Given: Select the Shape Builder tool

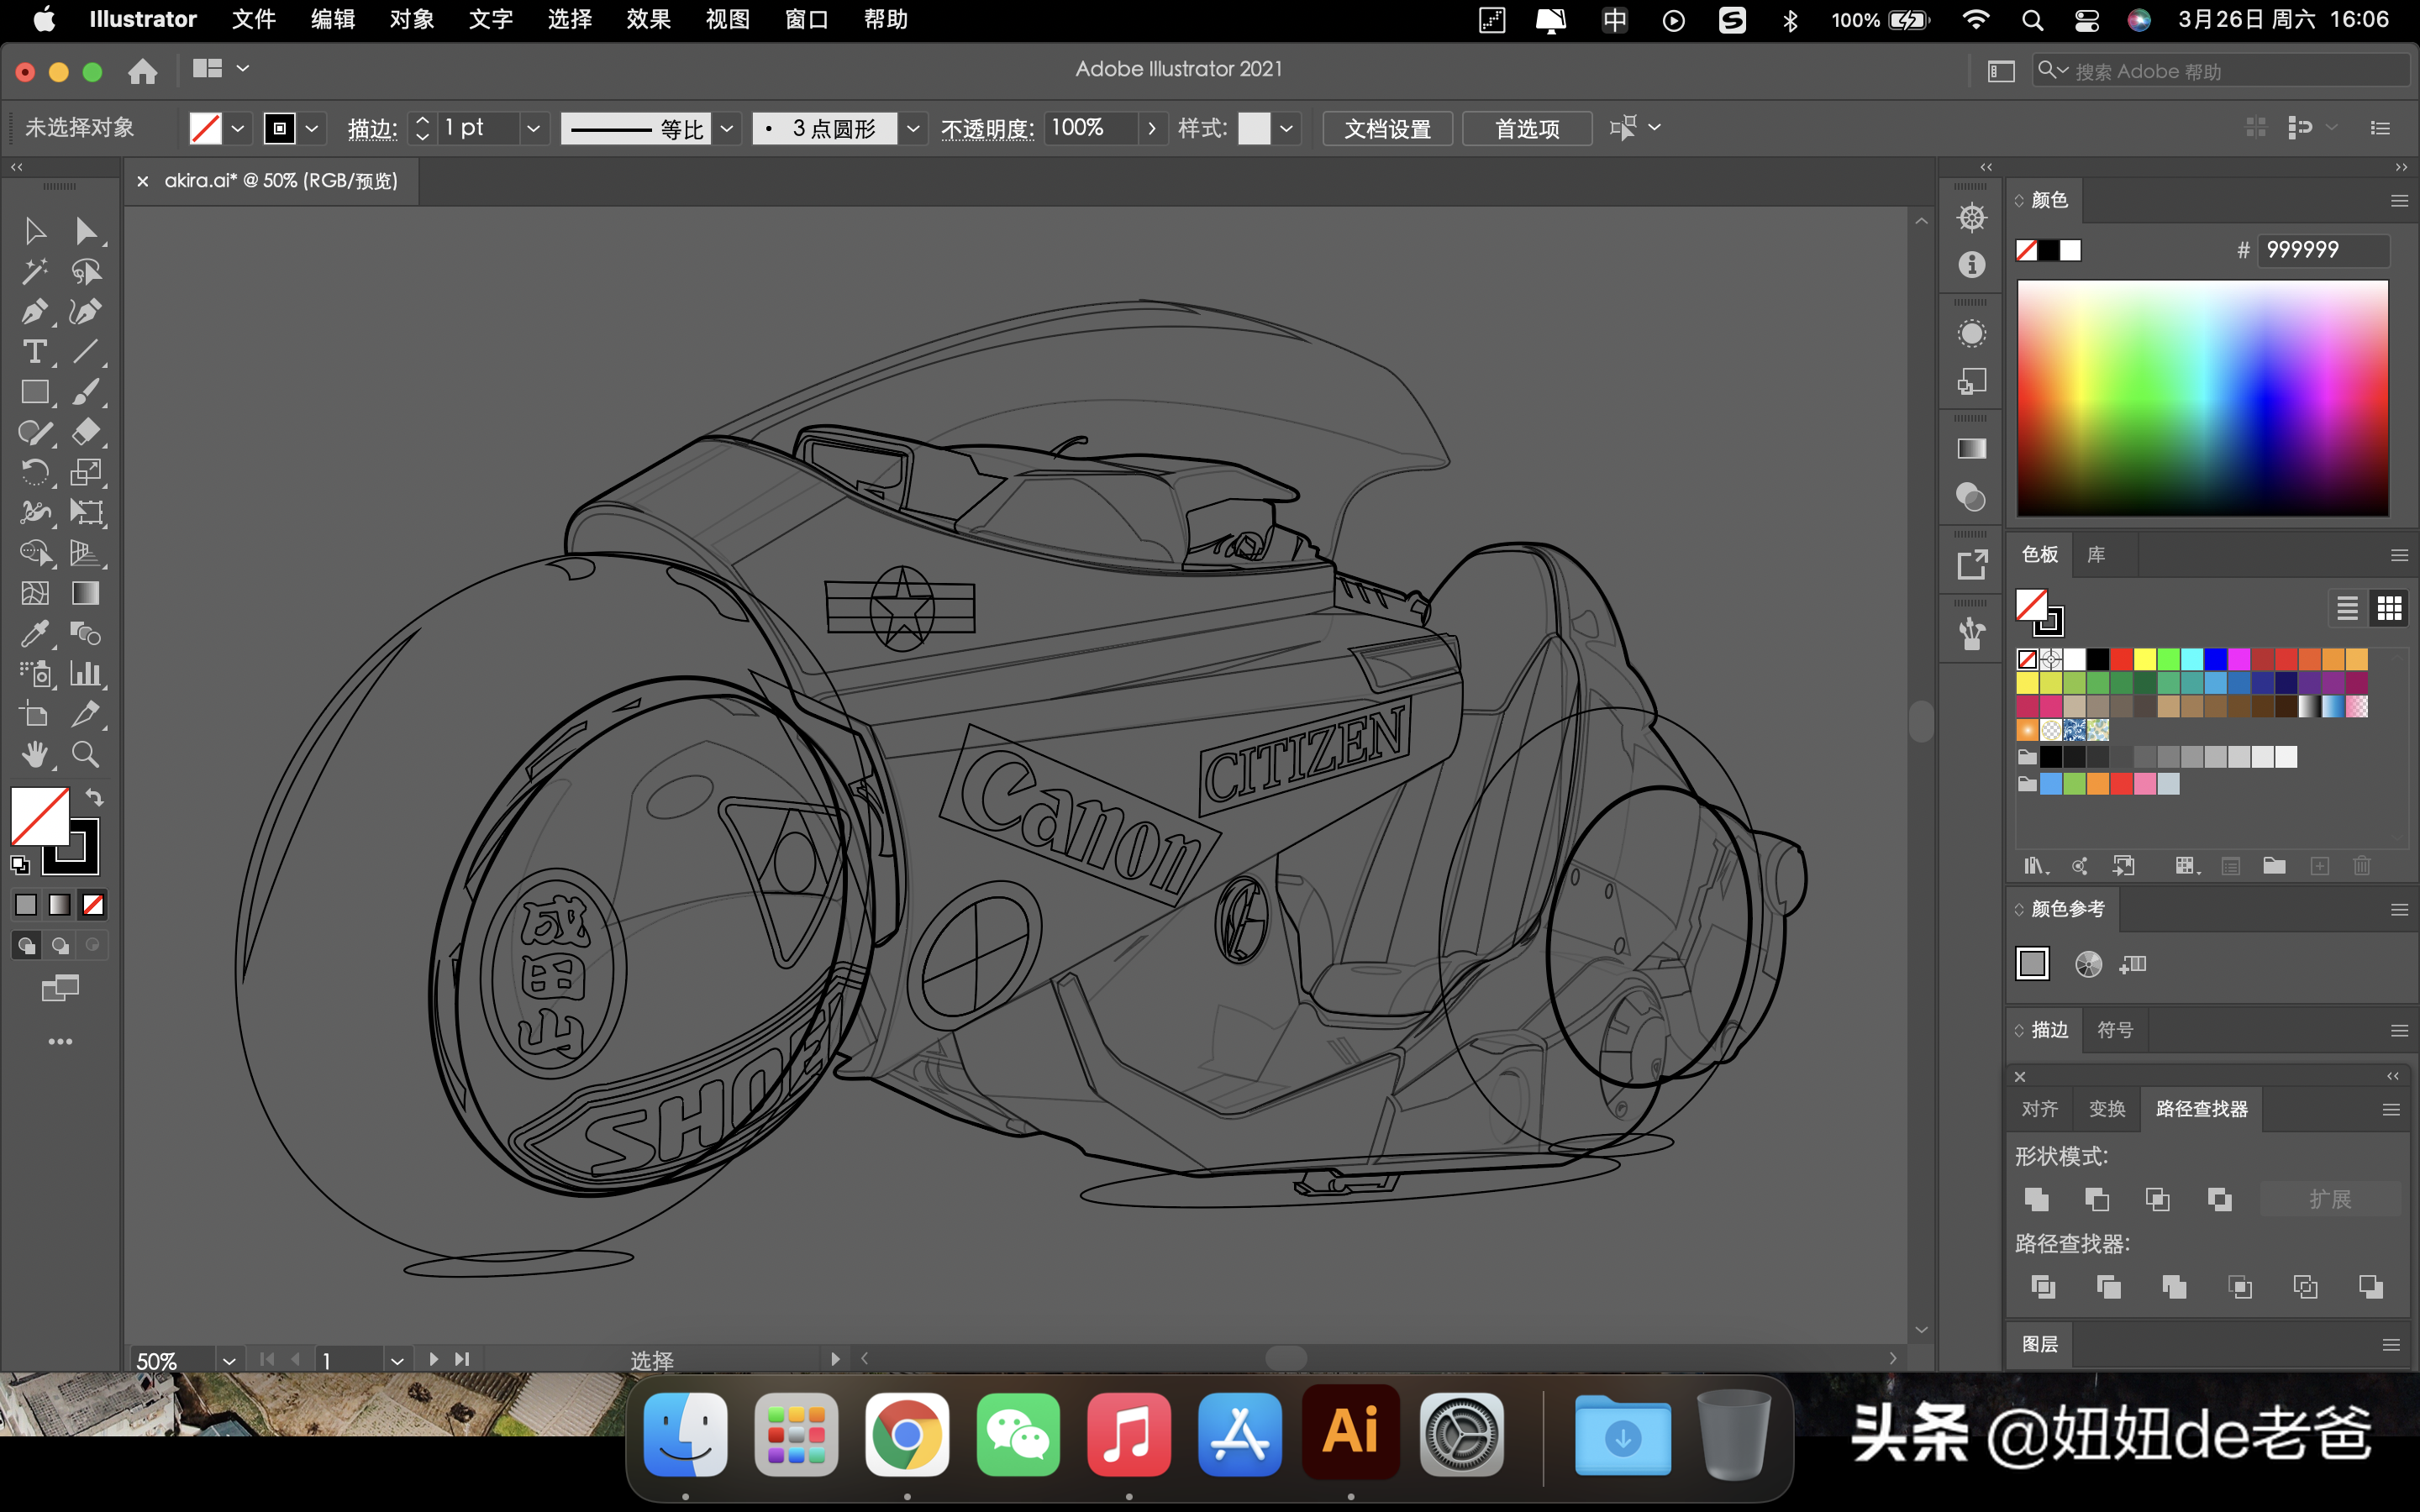Looking at the screenshot, I should click(35, 553).
